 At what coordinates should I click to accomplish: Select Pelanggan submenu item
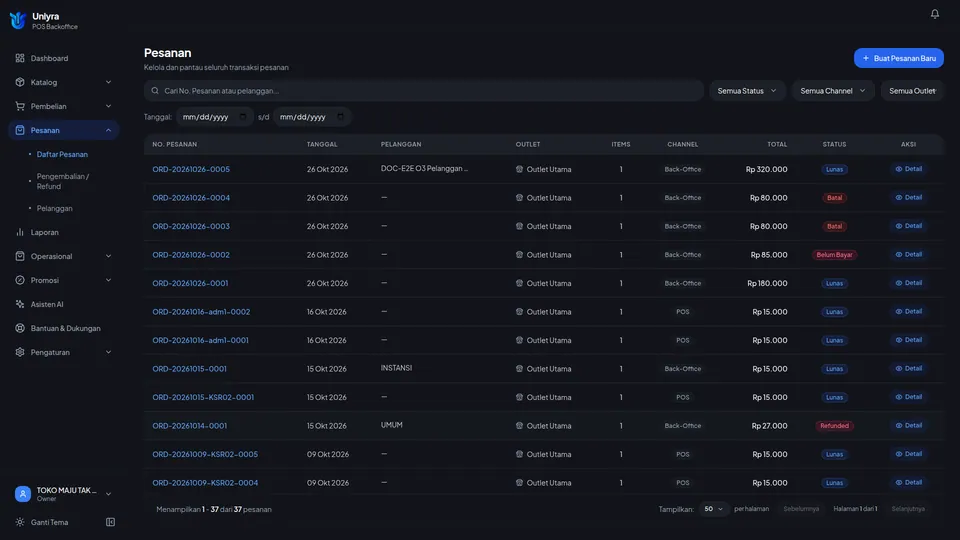(x=54, y=208)
